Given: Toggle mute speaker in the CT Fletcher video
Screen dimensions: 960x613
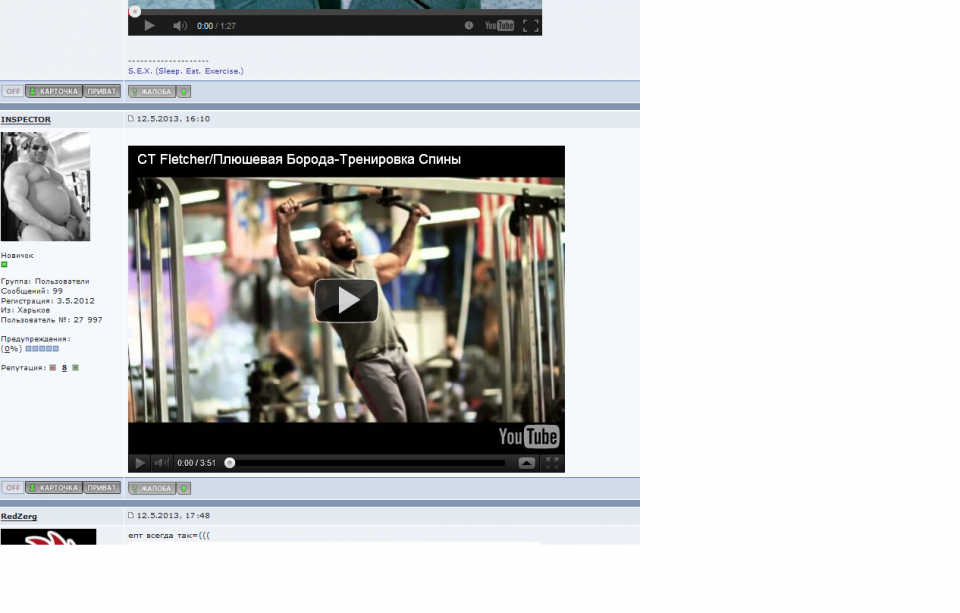Looking at the screenshot, I should [x=161, y=463].
